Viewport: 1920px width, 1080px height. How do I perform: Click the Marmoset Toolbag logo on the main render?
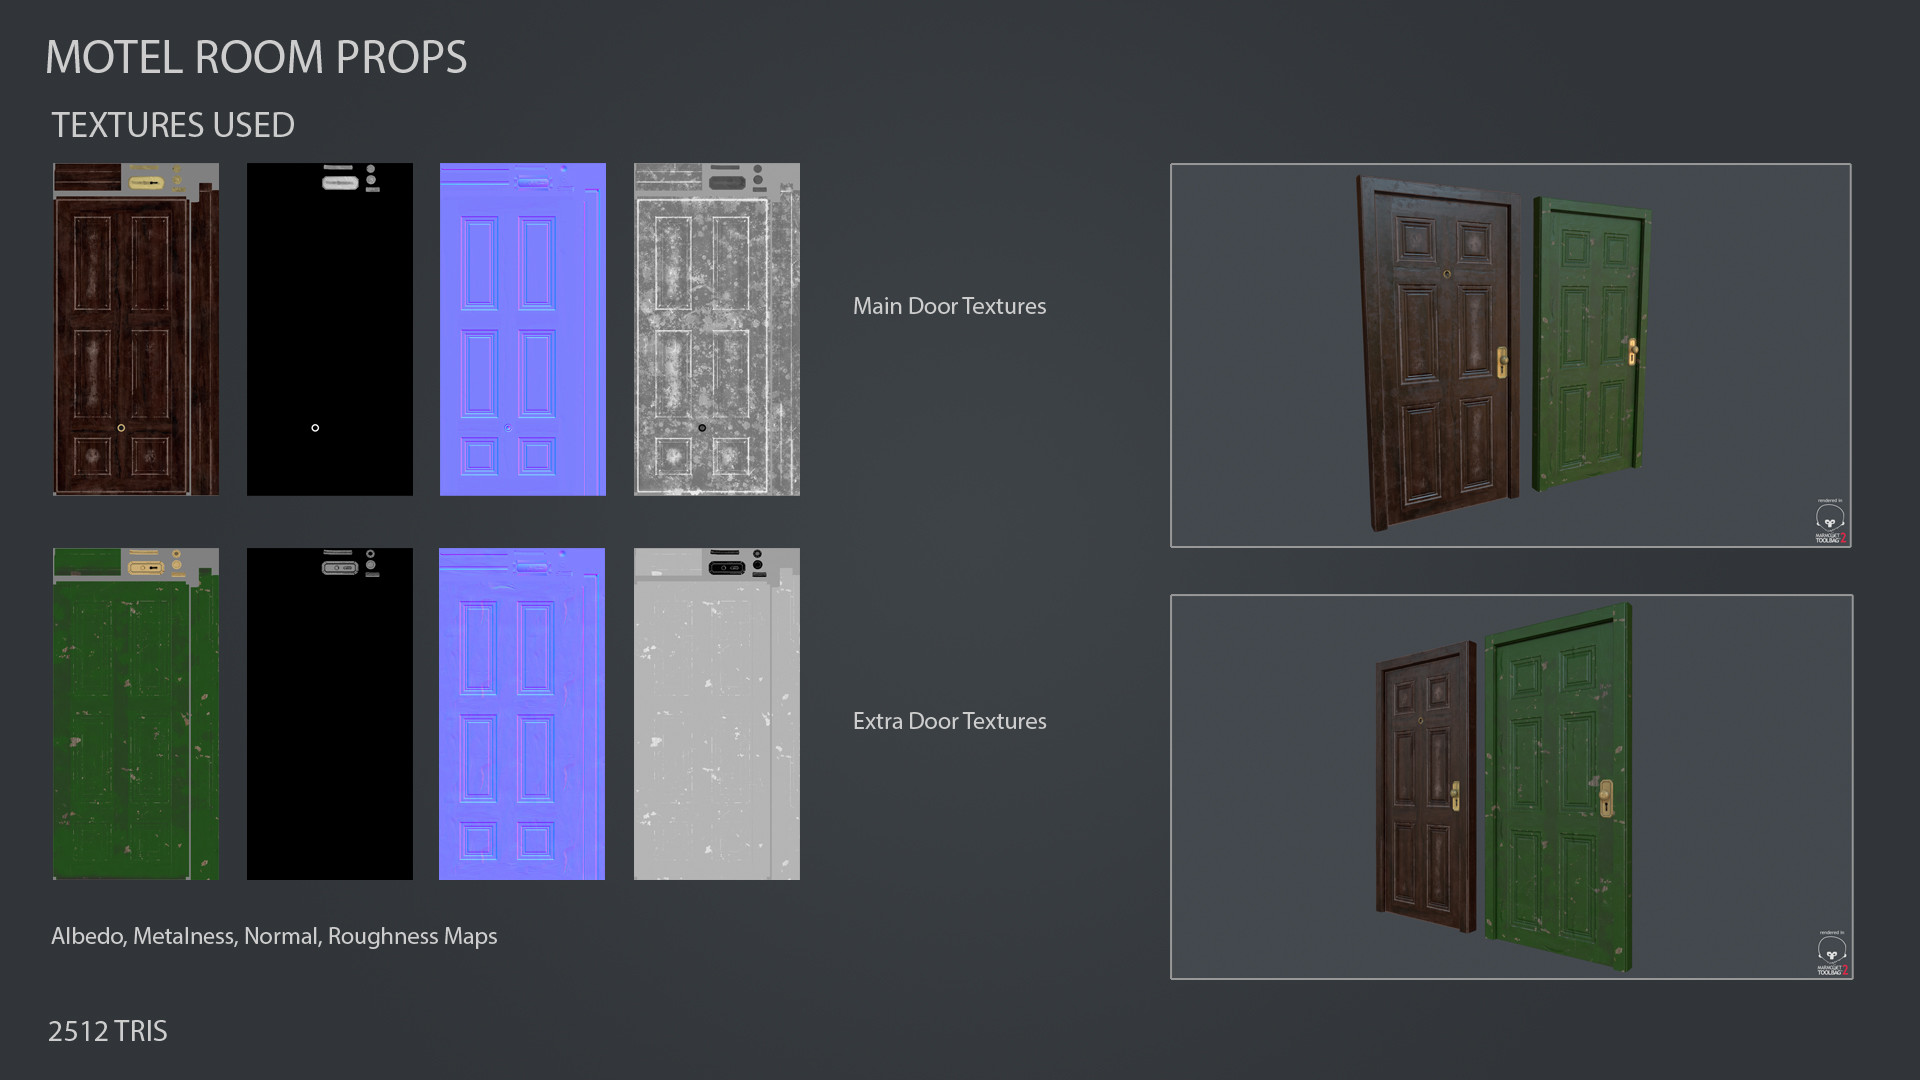pos(1829,520)
